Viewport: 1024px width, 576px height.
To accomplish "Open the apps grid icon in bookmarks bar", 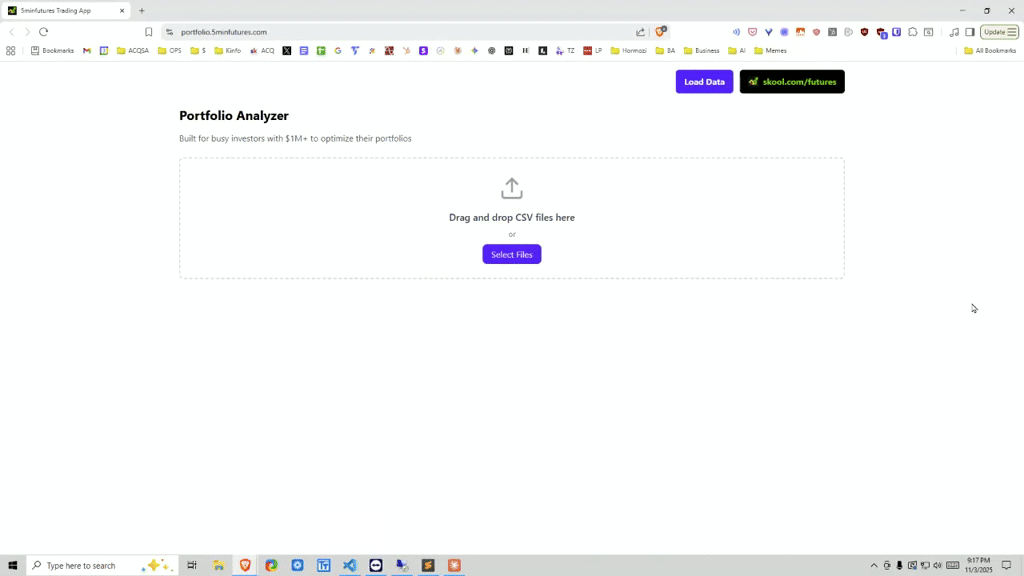I will tap(10, 50).
